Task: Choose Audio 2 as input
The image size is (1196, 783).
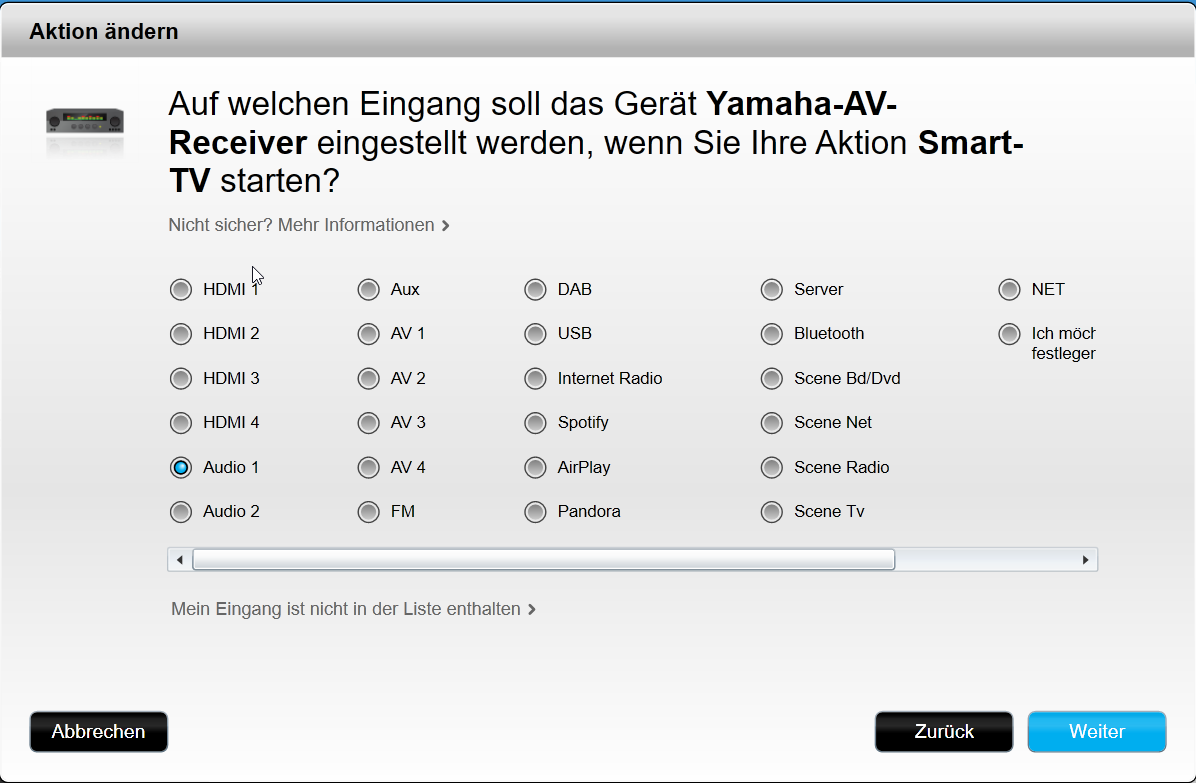Action: click(181, 512)
